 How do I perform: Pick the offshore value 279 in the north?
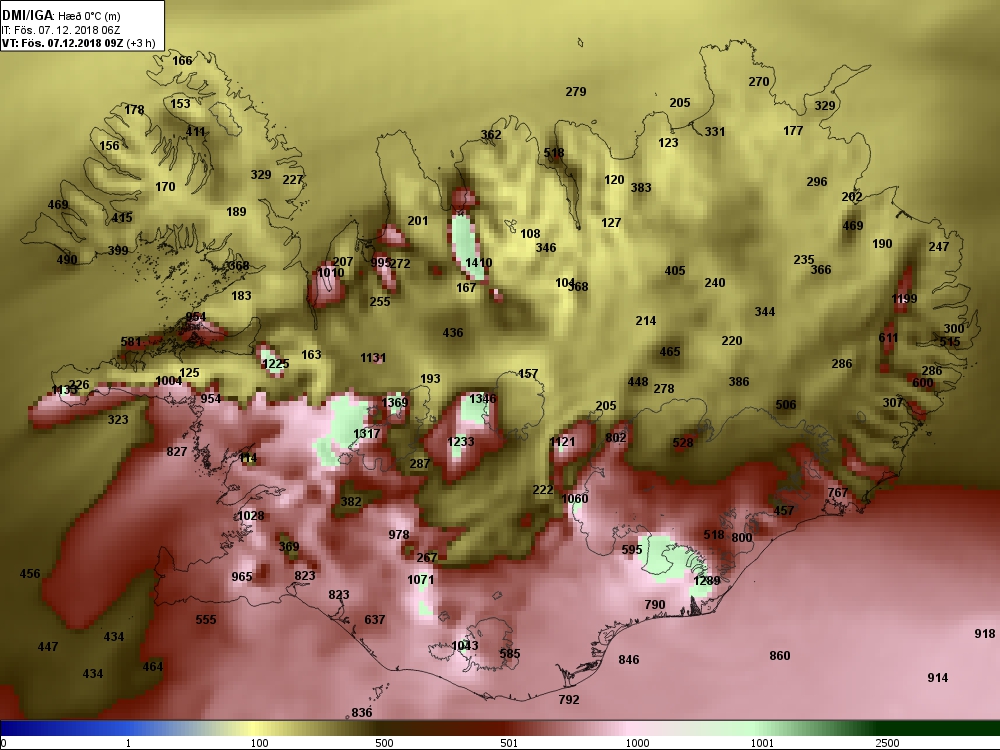coord(575,92)
